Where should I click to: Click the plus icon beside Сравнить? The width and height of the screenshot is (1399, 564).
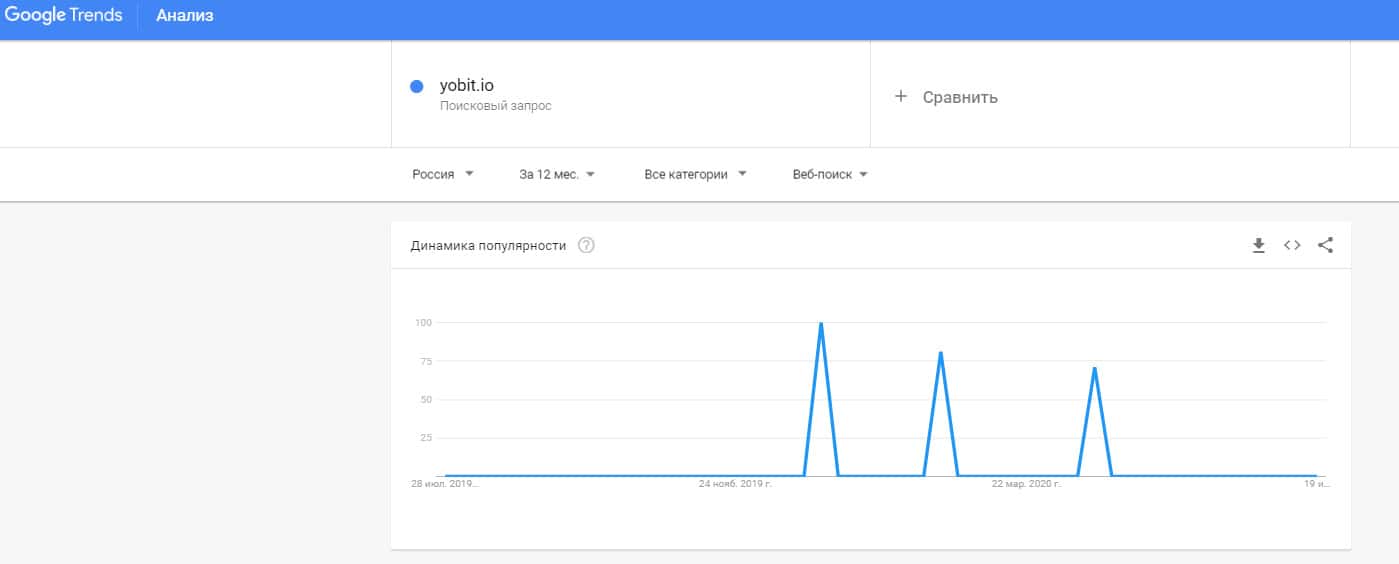coord(900,97)
